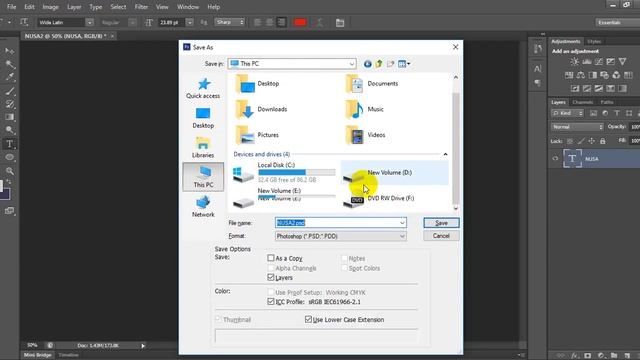
Task: Open the Window menu
Action: 188,7
